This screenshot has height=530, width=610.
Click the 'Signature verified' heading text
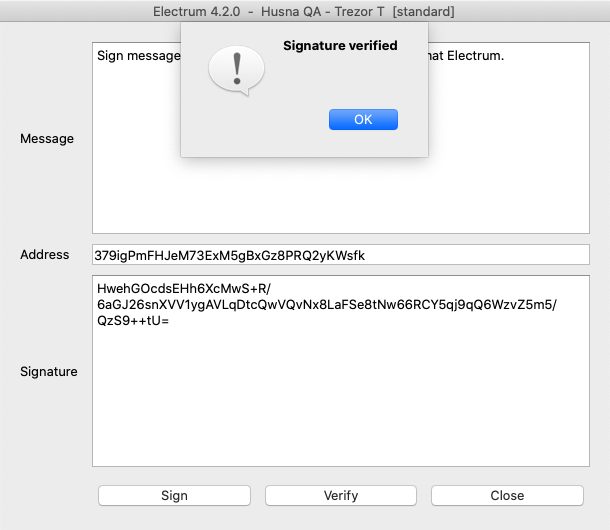point(340,46)
